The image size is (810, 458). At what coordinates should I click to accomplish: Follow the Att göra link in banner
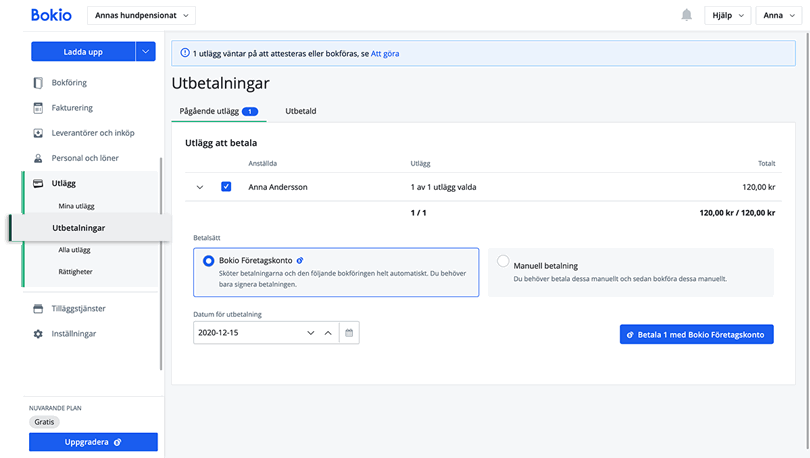(385, 53)
